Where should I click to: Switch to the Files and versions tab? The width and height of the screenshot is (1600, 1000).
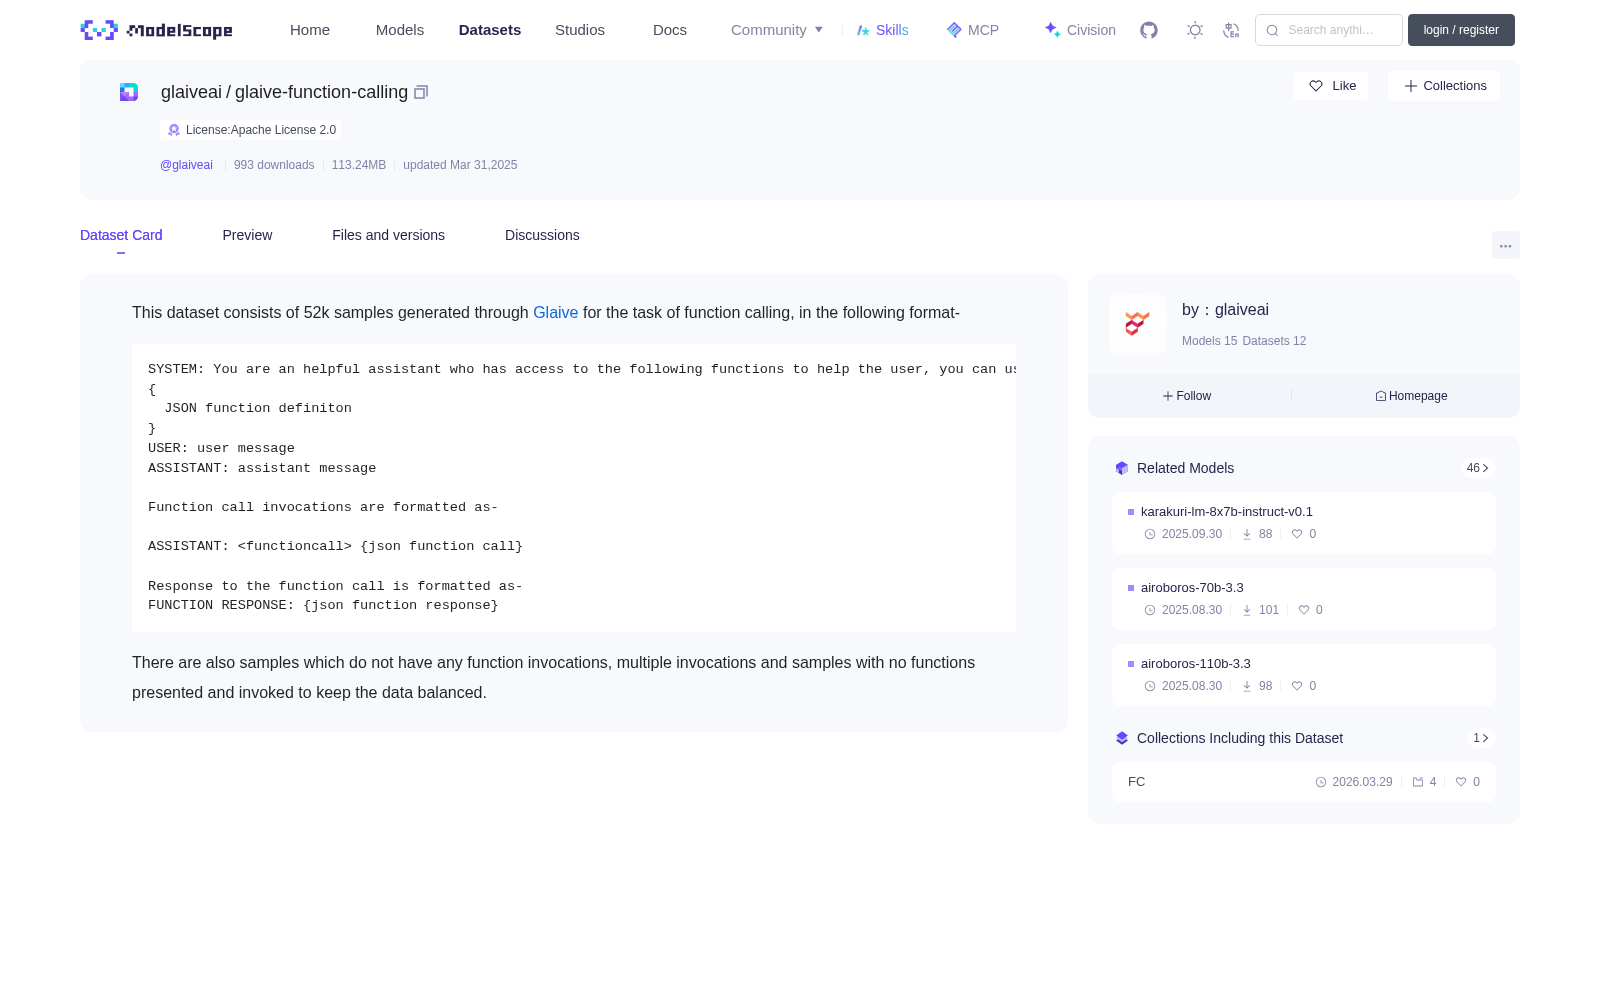(x=388, y=235)
